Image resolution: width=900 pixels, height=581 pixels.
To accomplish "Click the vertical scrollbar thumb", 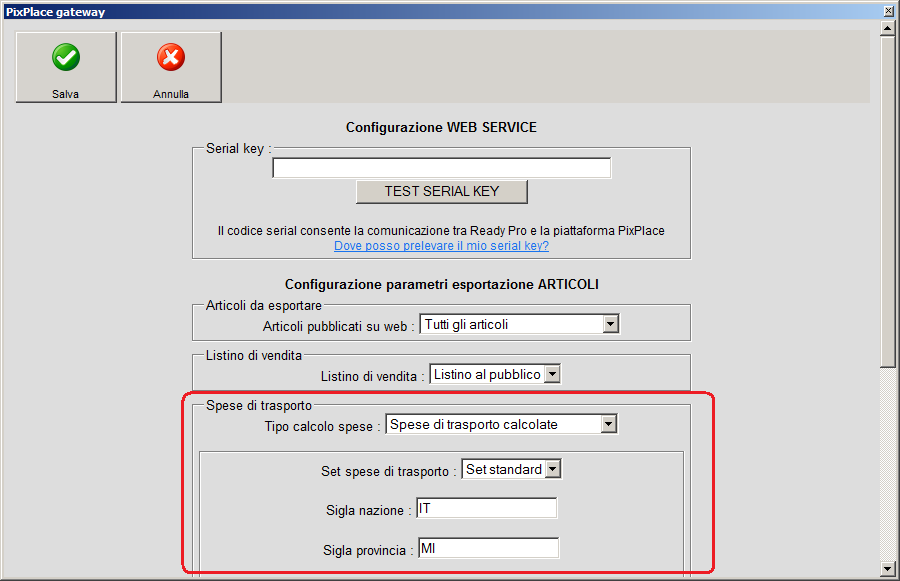I will click(x=888, y=202).
